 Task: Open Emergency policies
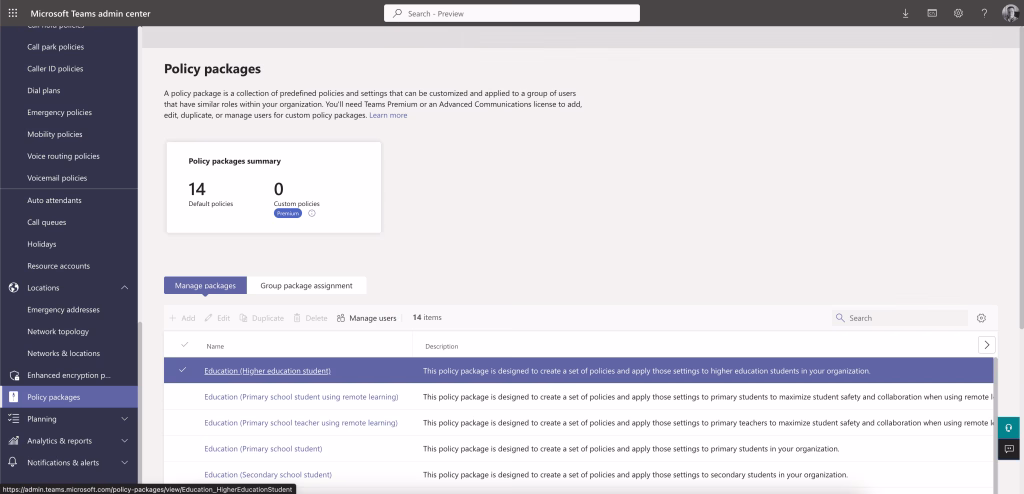(x=59, y=112)
